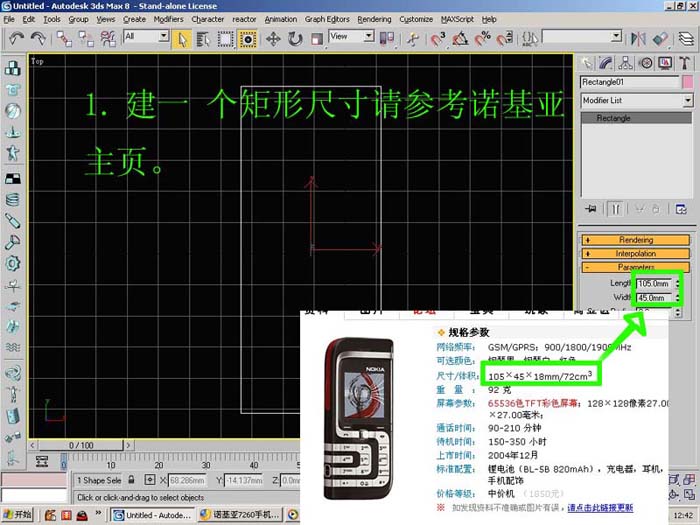Open the Rendering menu
This screenshot has height=525, width=700.
pyautogui.click(x=374, y=19)
